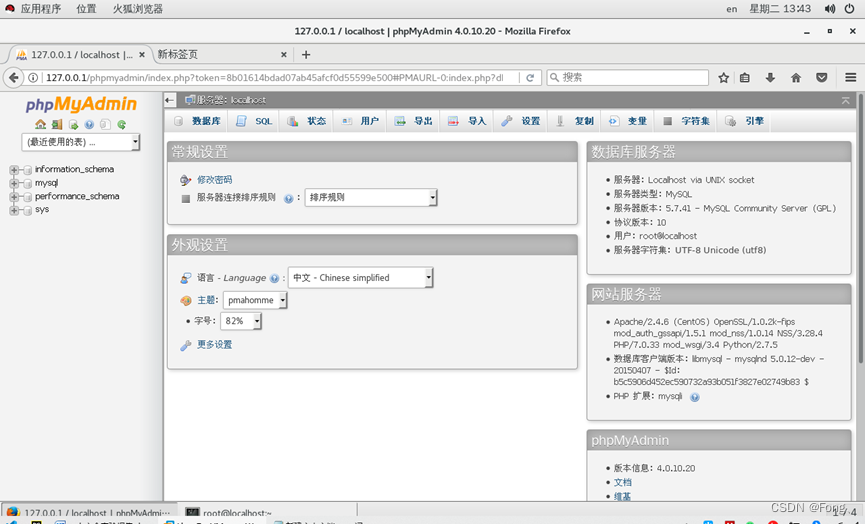Open Pocket shield icon in toolbar
This screenshot has height=524, width=865.
coord(821,78)
